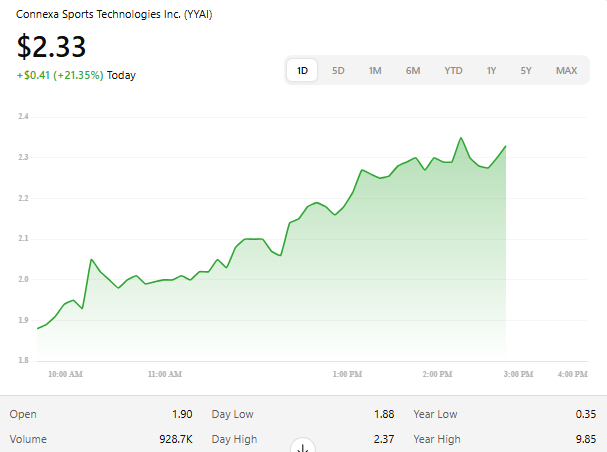This screenshot has width=607, height=452.
Task: Click the Year Low value 0.35
Action: [x=586, y=414]
